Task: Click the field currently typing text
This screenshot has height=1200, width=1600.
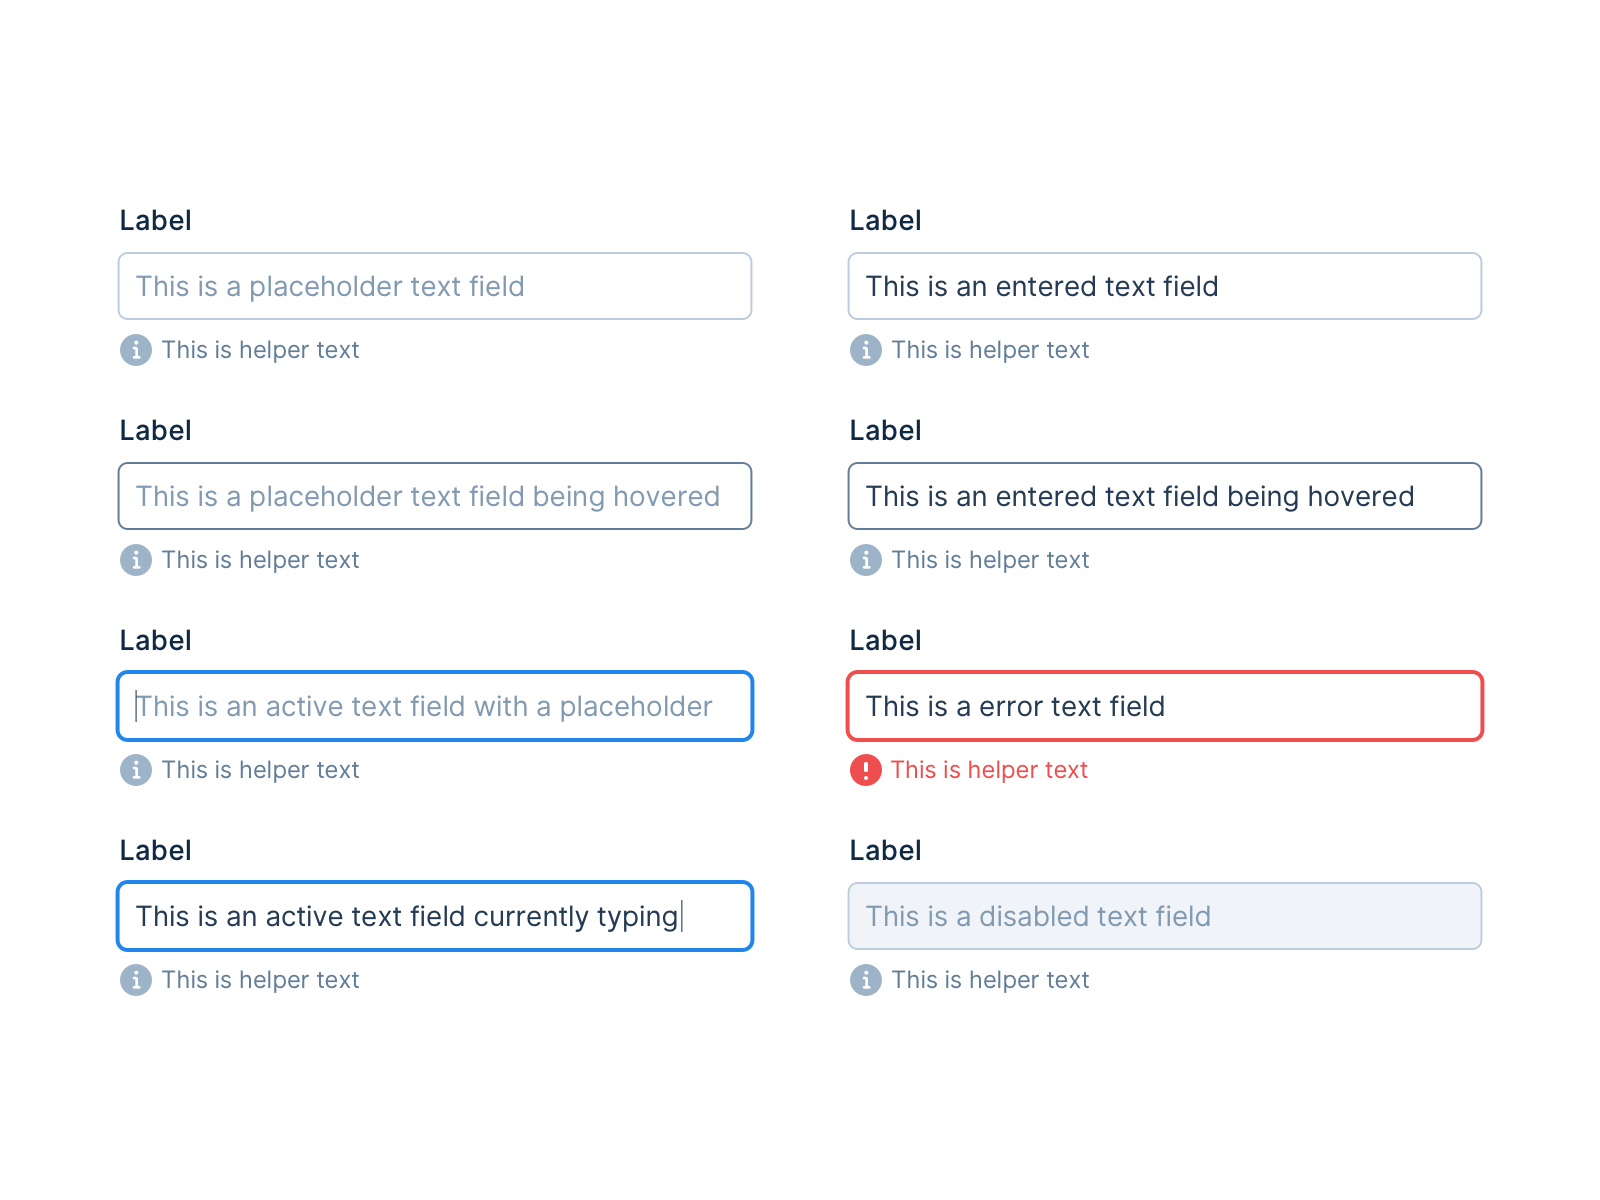Action: click(435, 916)
